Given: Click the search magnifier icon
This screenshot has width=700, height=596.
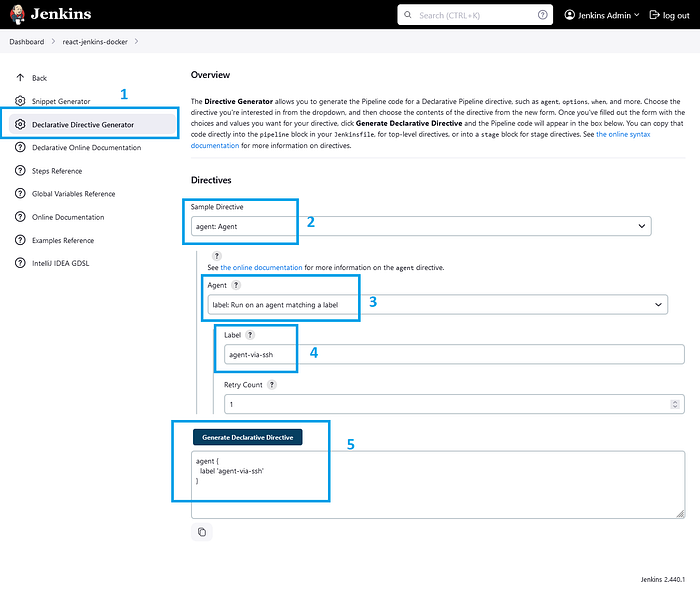Looking at the screenshot, I should point(408,15).
